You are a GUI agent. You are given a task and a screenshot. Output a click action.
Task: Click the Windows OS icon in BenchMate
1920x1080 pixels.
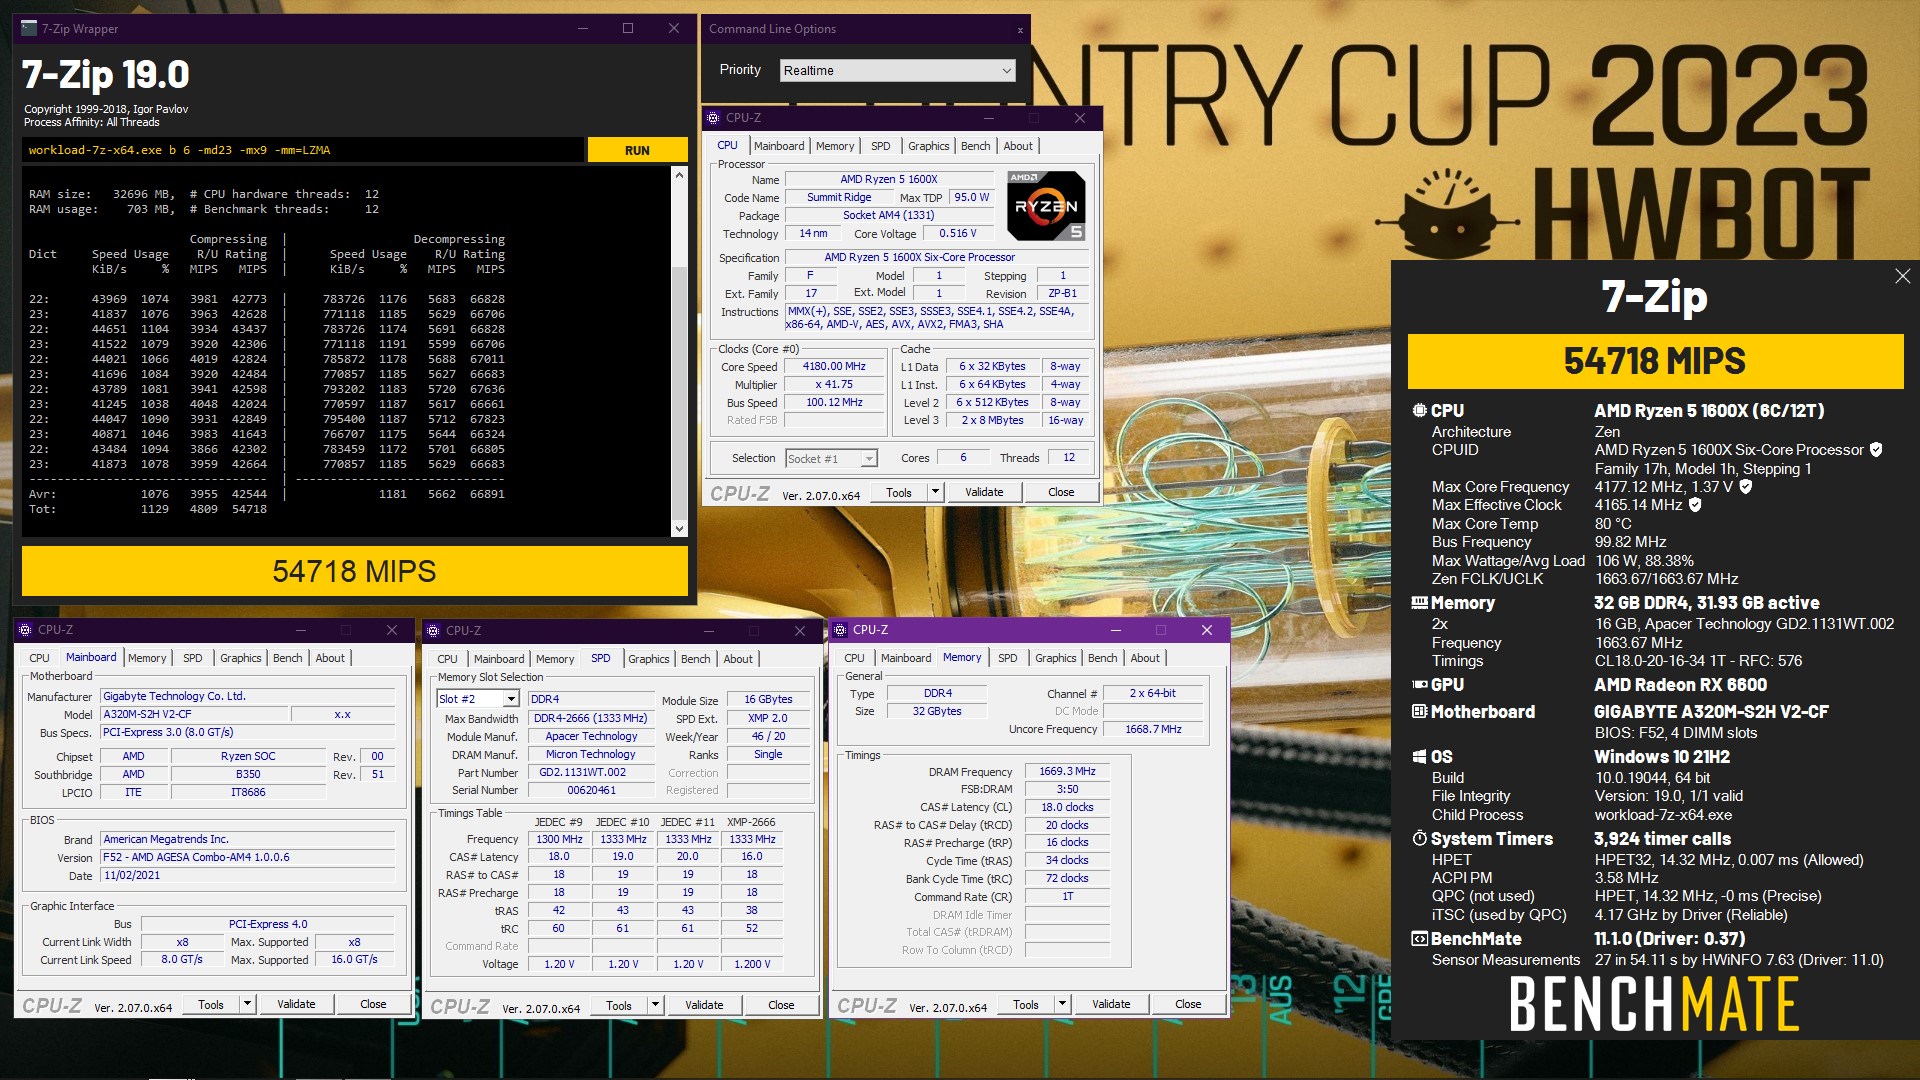[x=1419, y=757]
